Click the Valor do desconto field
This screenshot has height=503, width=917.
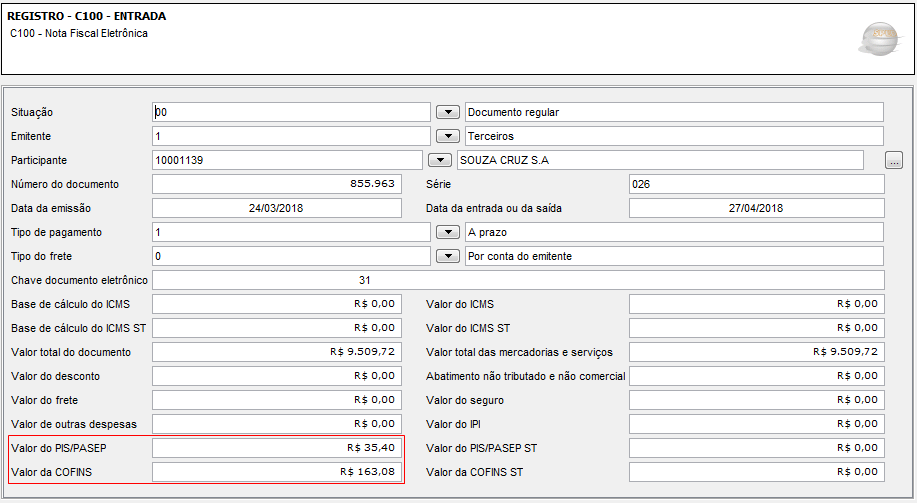[x=277, y=376]
